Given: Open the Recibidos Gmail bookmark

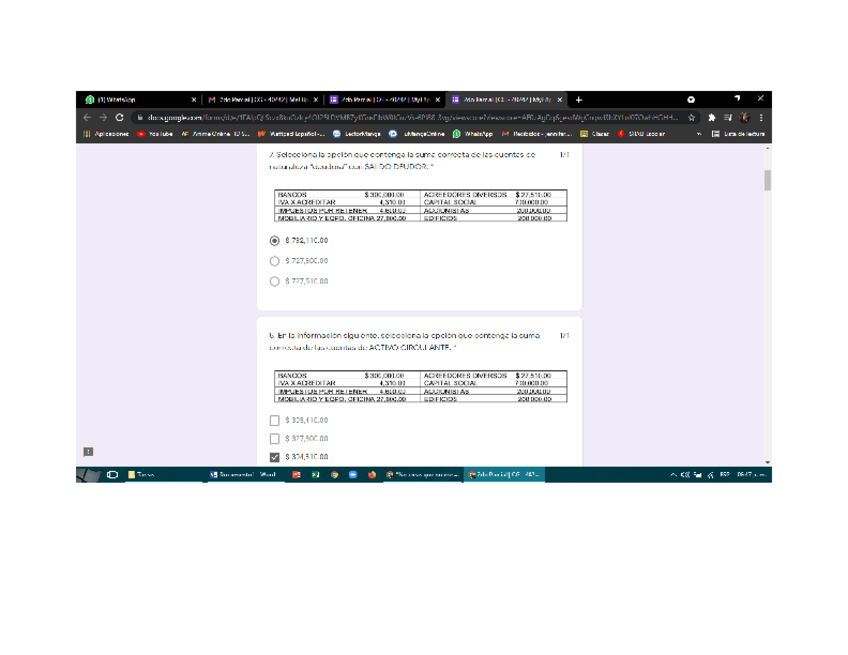Looking at the screenshot, I should tap(536, 134).
